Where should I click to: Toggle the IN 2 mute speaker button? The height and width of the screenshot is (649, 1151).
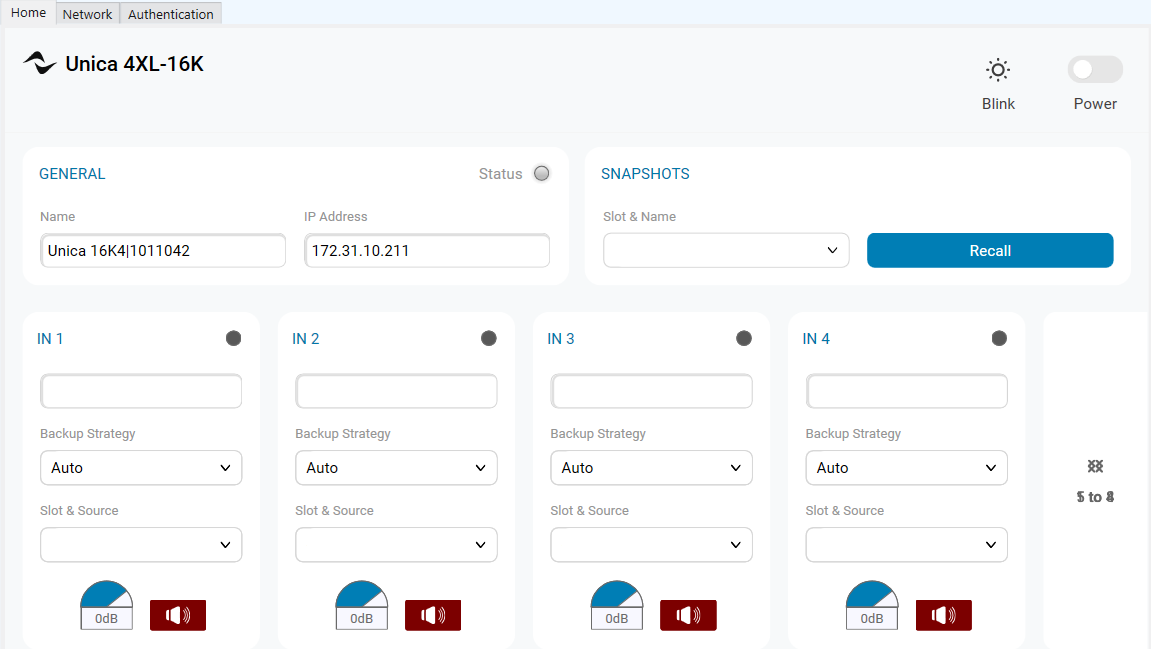(433, 615)
